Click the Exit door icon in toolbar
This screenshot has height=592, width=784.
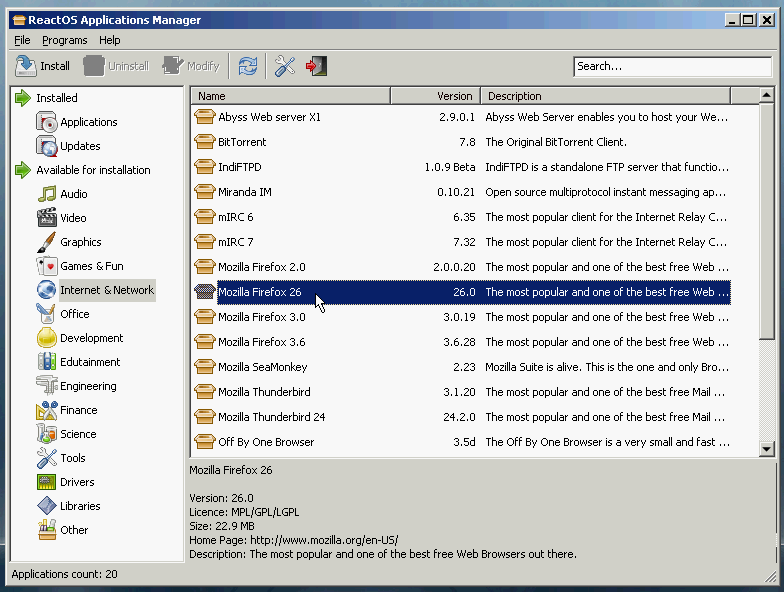(316, 66)
